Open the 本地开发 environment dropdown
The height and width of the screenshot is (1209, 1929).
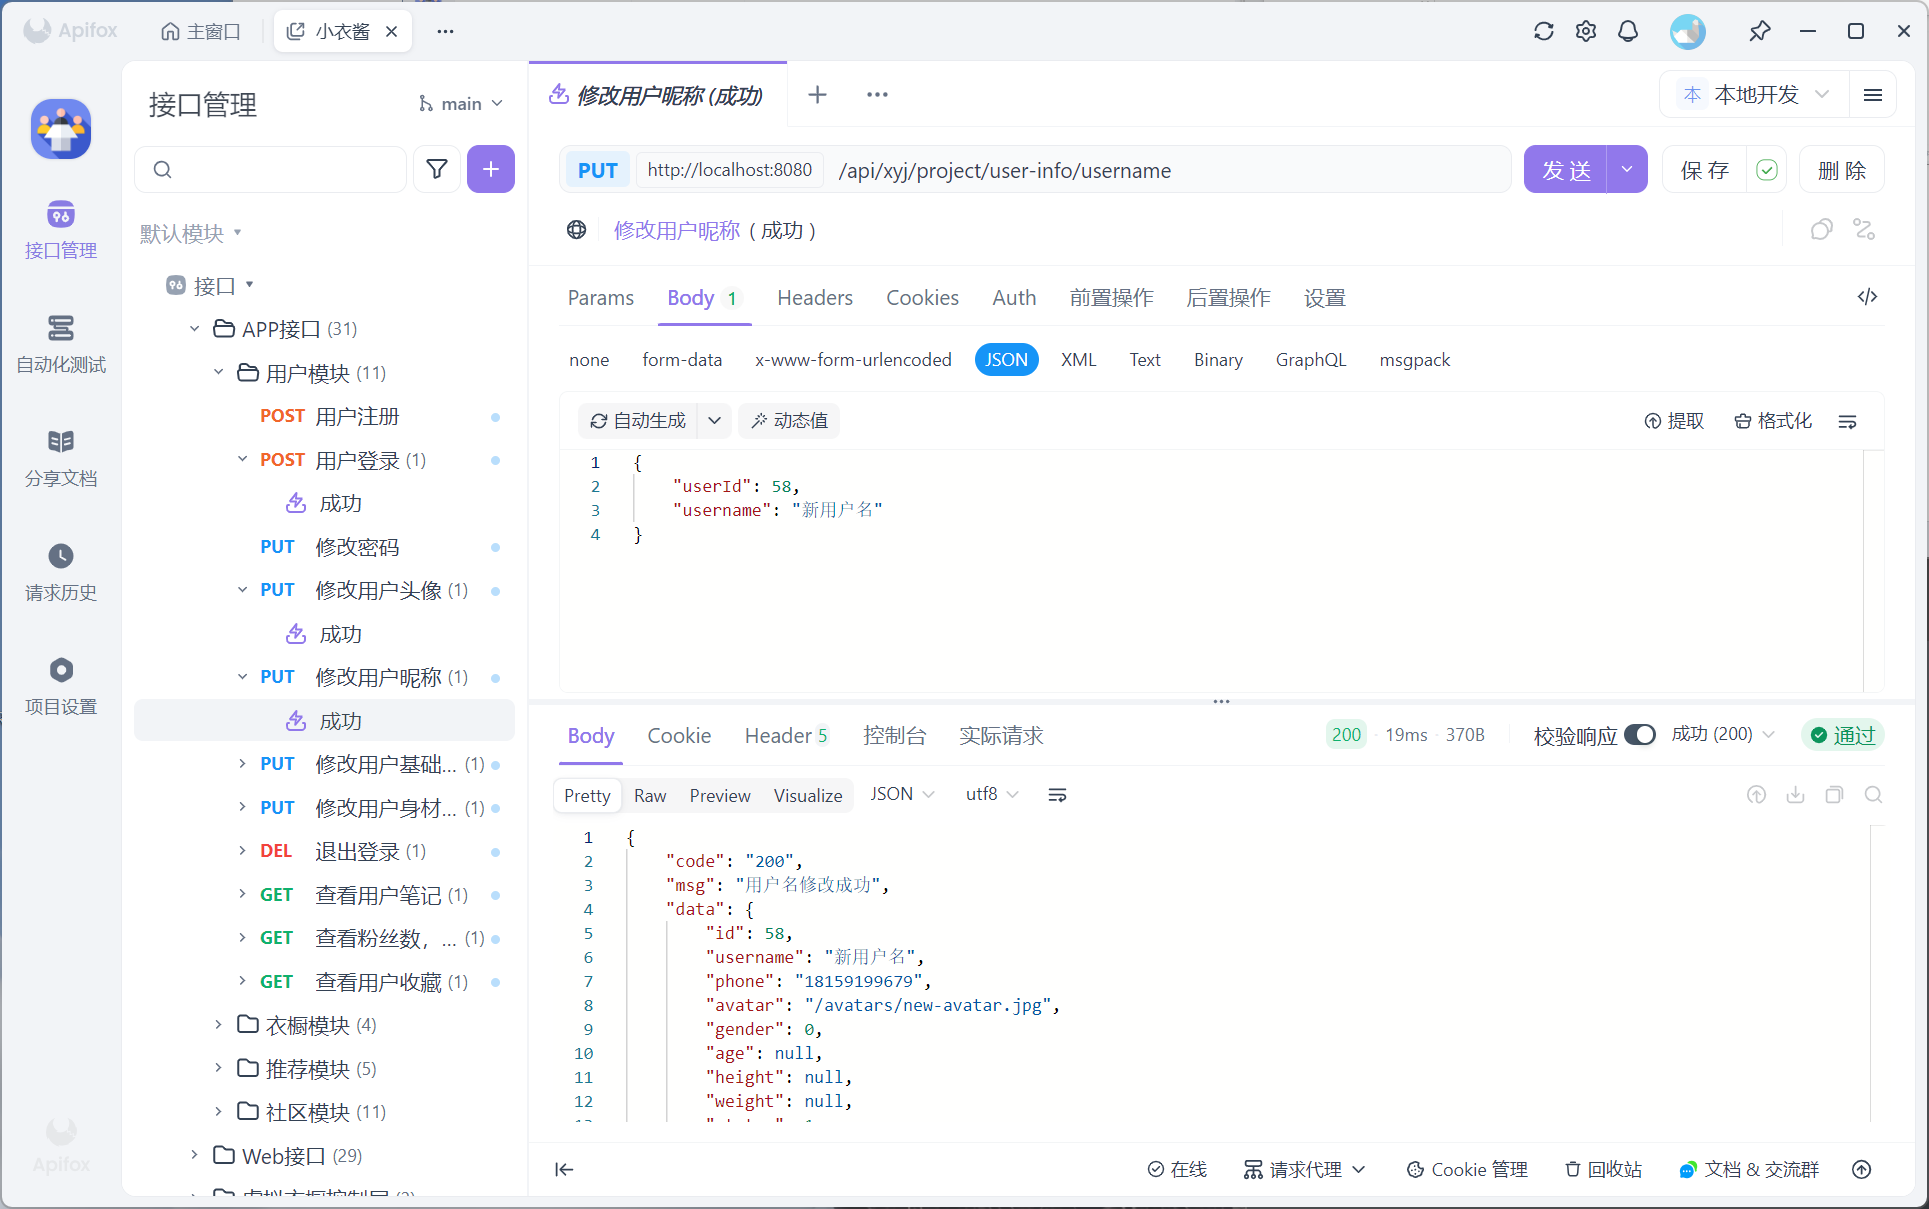coord(1757,94)
